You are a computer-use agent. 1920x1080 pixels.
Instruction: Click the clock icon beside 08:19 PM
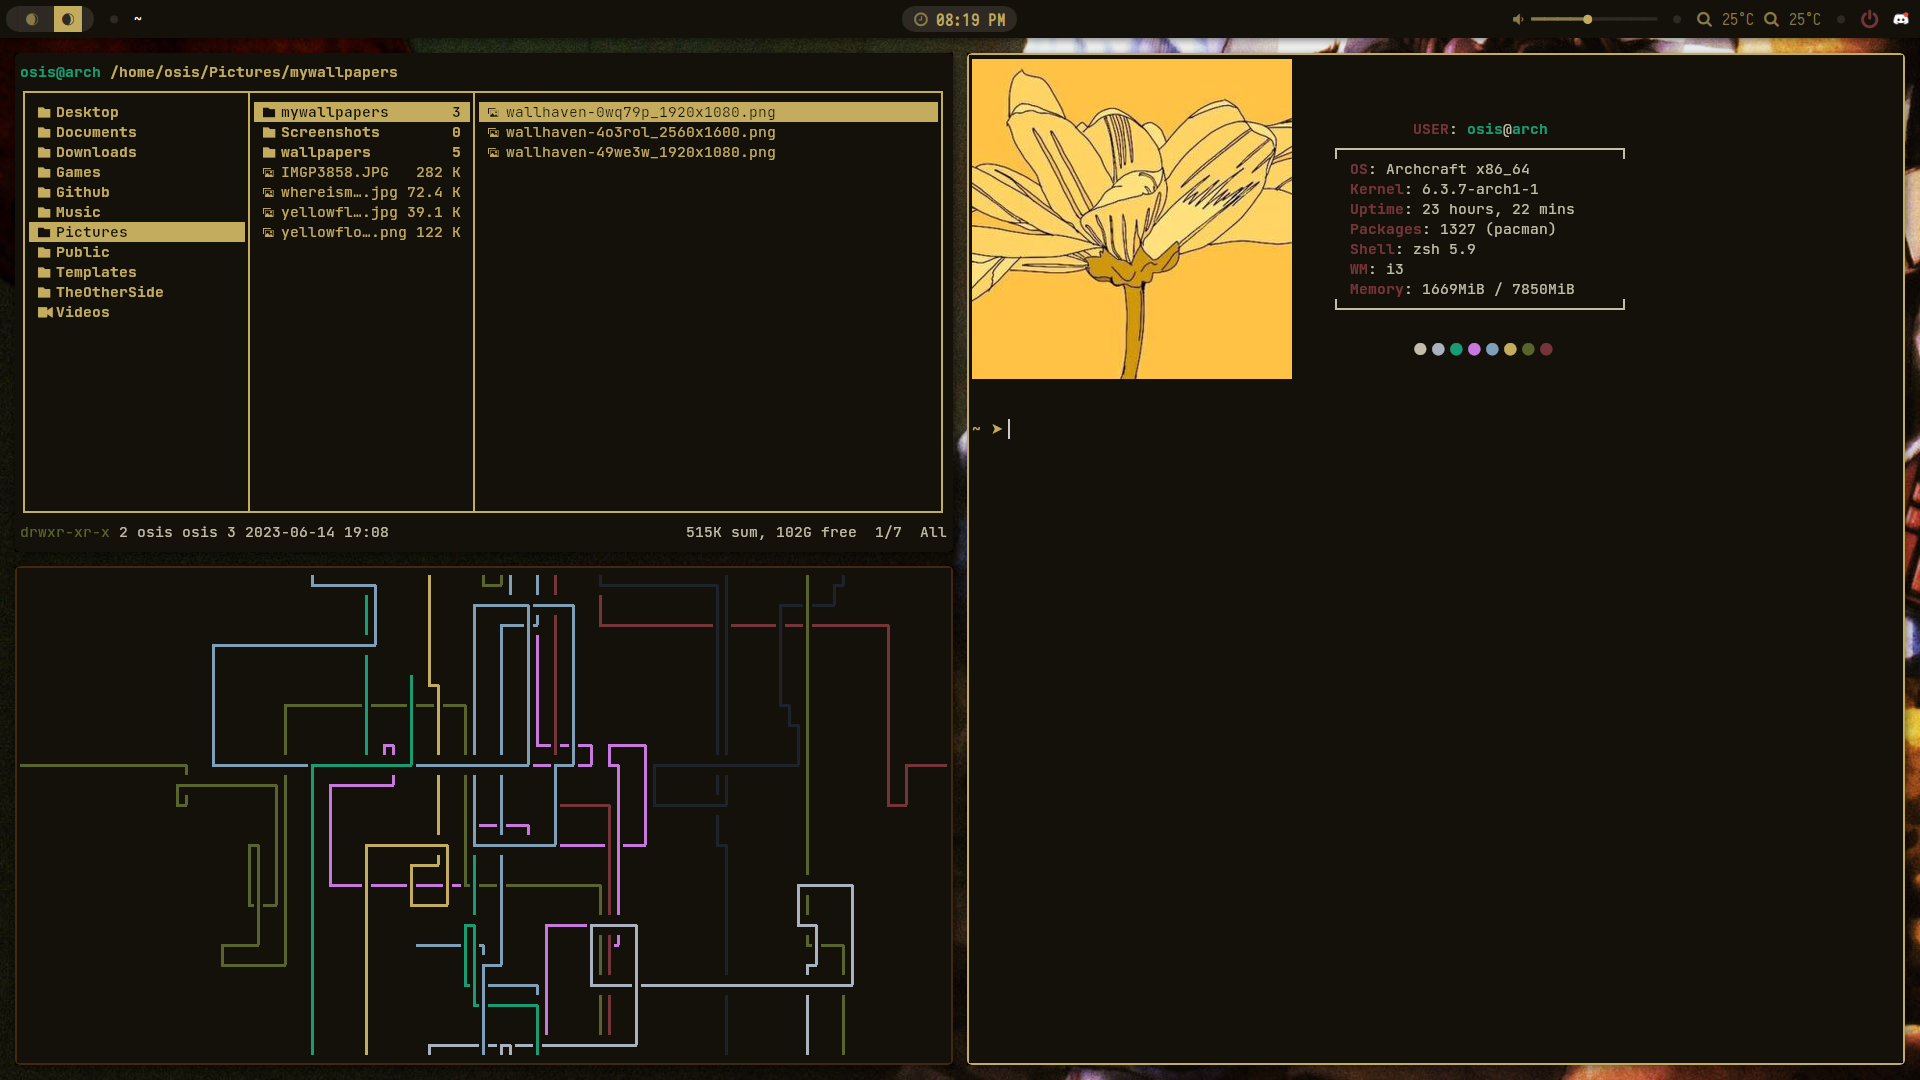click(920, 19)
